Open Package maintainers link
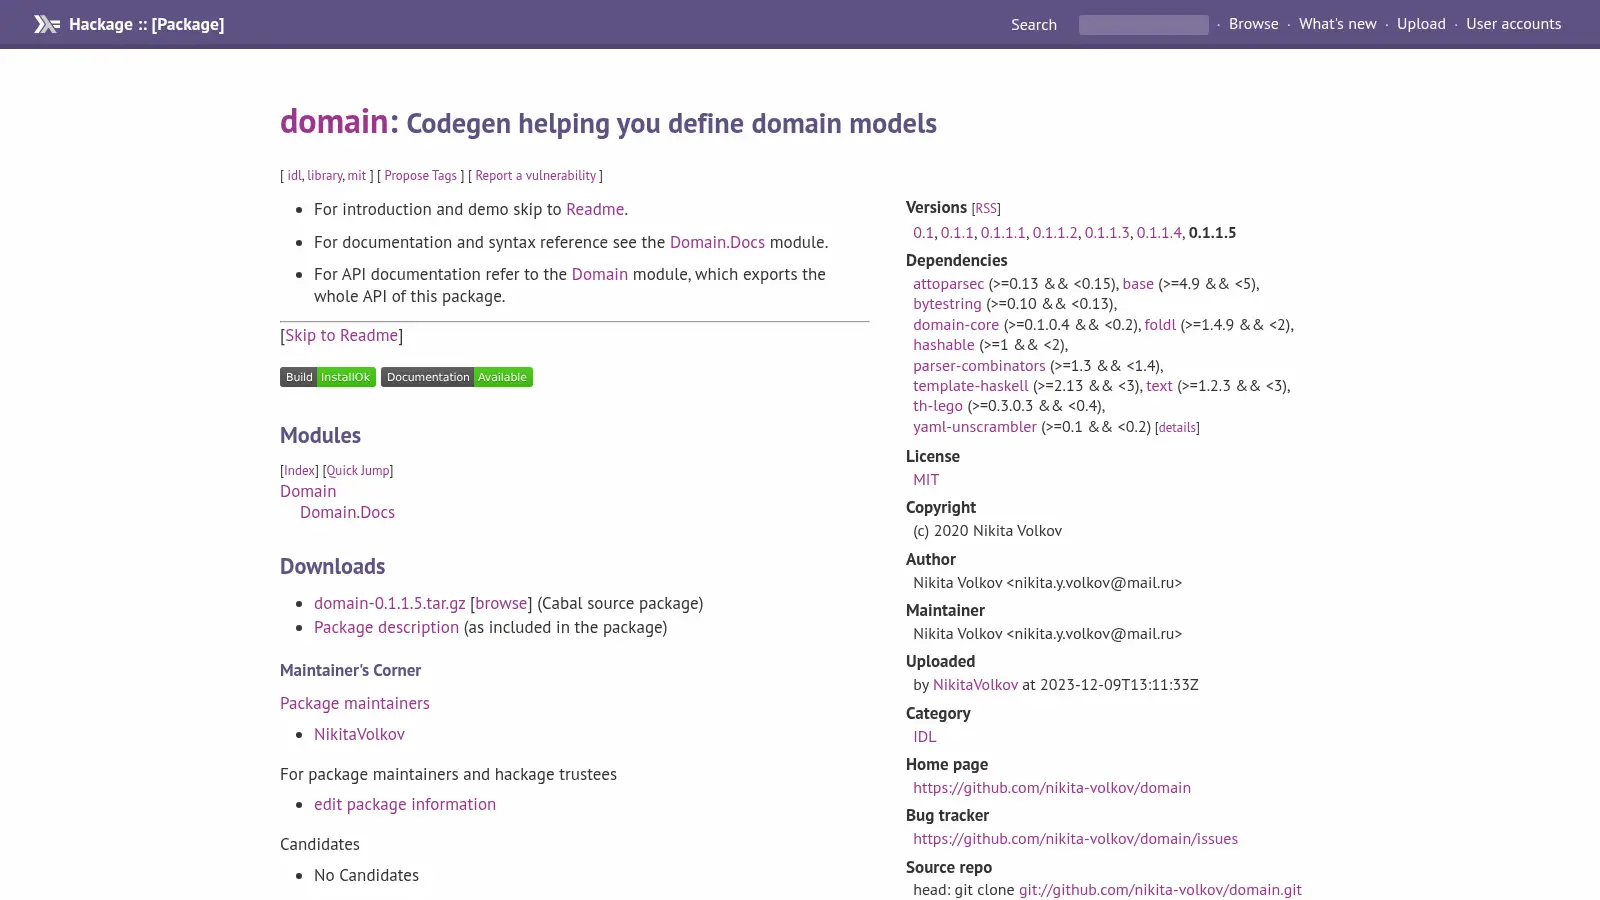The width and height of the screenshot is (1600, 900). pos(355,704)
